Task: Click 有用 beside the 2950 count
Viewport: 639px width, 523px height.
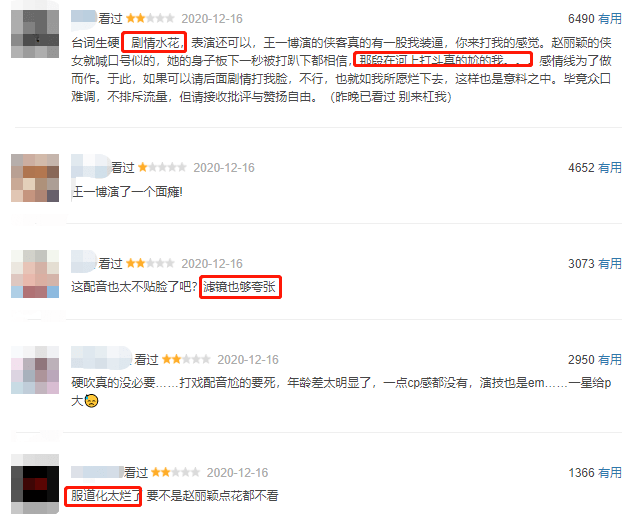Action: tap(610, 360)
